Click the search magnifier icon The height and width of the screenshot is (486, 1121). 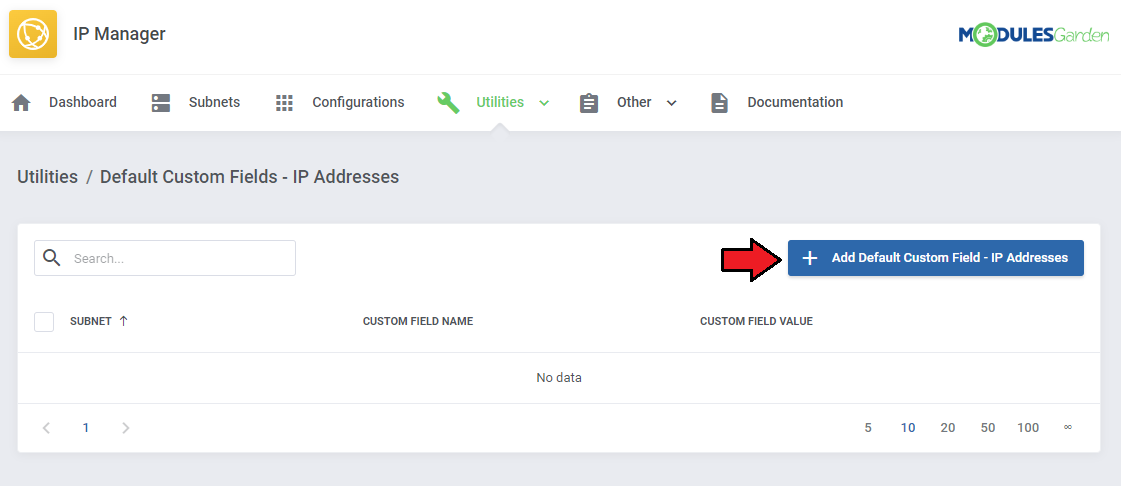pos(51,257)
